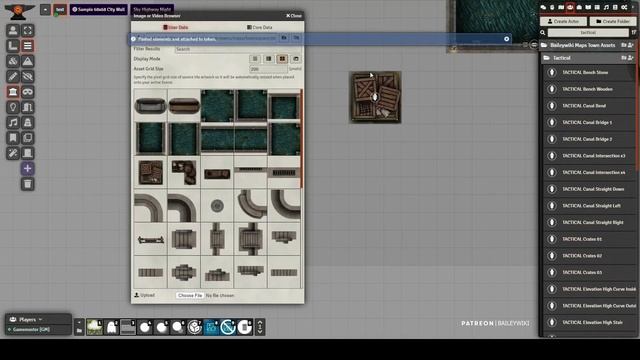
Task: Select the crates tile on the canvas
Action: [x=375, y=97]
